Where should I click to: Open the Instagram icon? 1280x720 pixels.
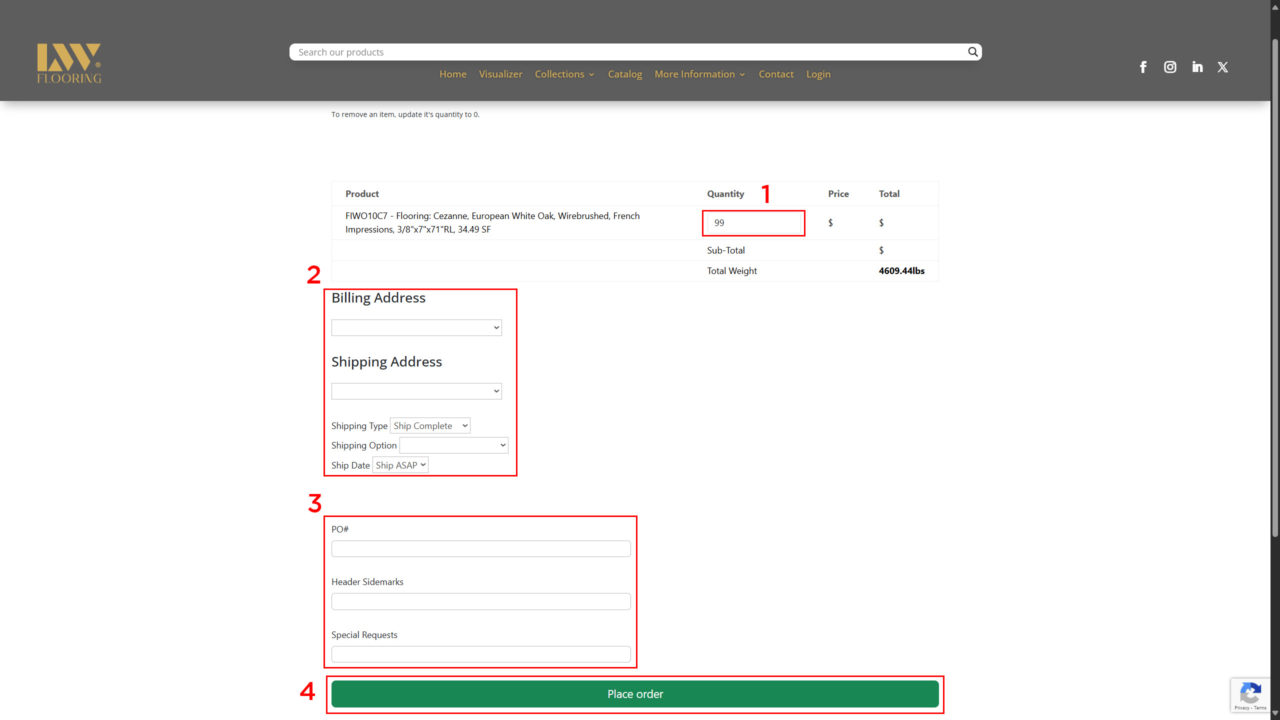[x=1170, y=67]
